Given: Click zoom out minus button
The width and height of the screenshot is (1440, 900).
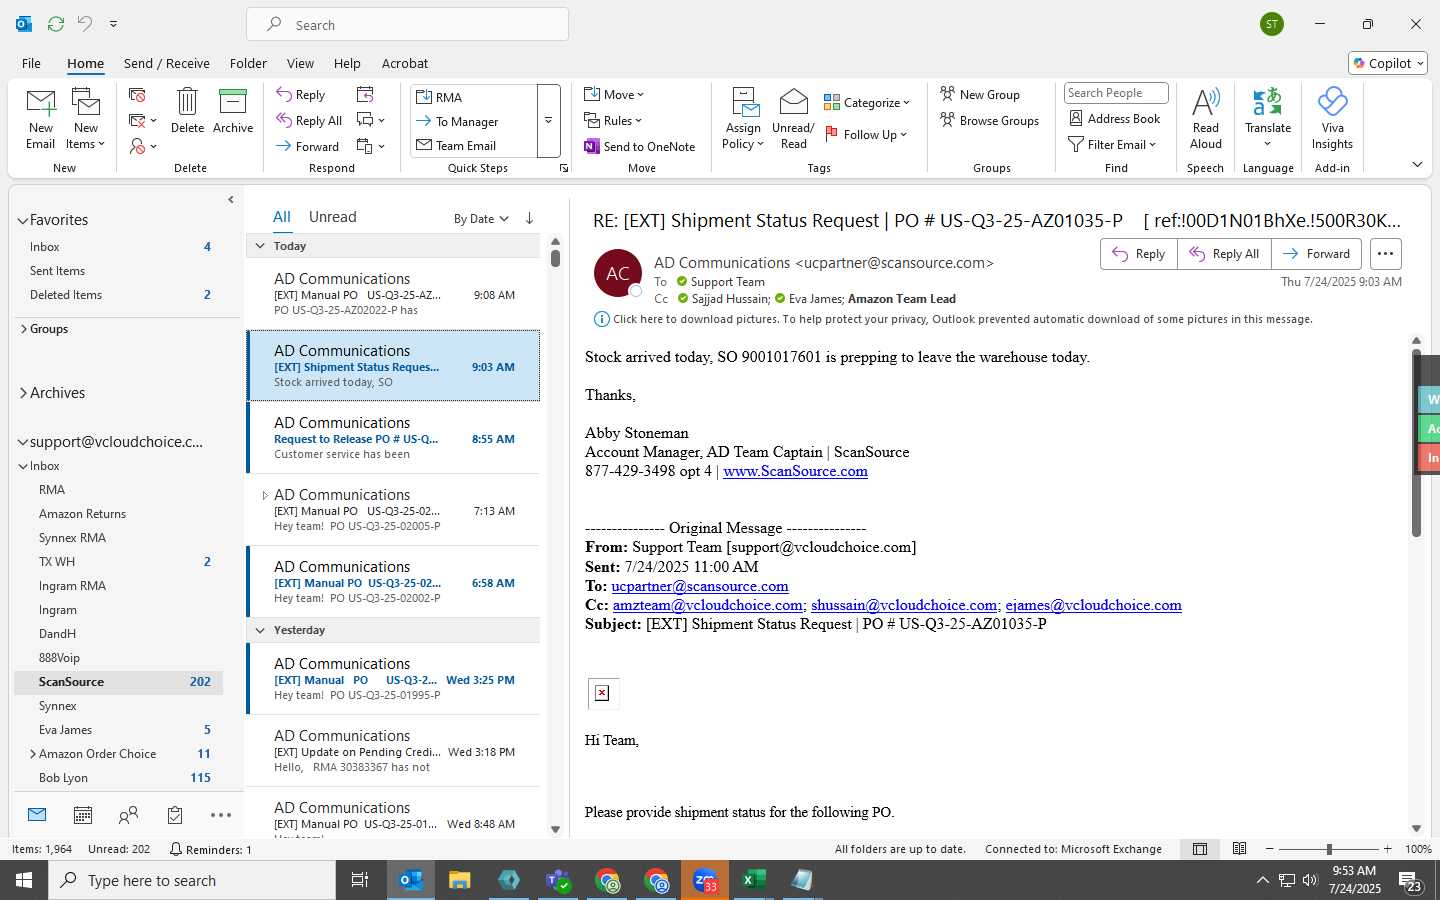Looking at the screenshot, I should click(1270, 849).
